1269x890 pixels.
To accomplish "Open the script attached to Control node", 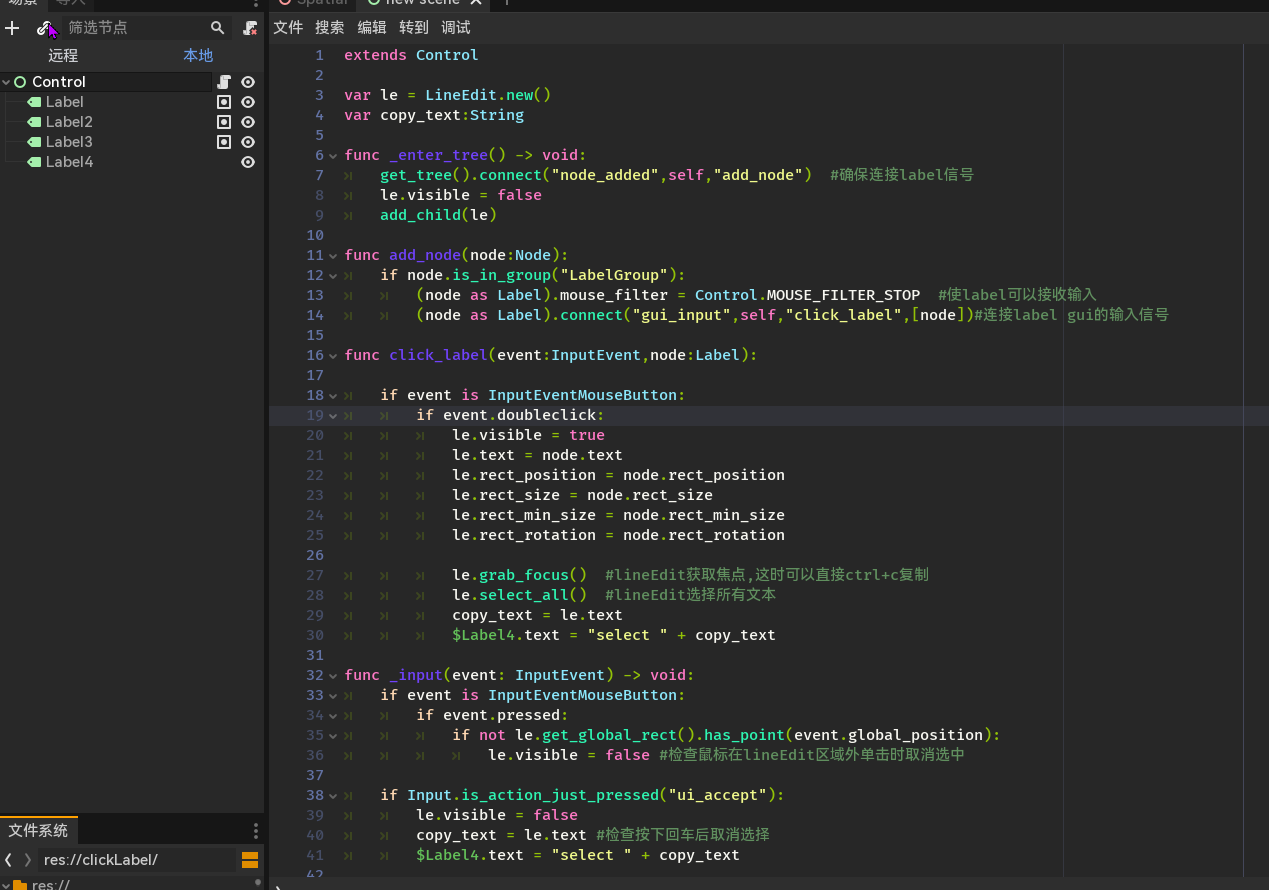I will (224, 82).
